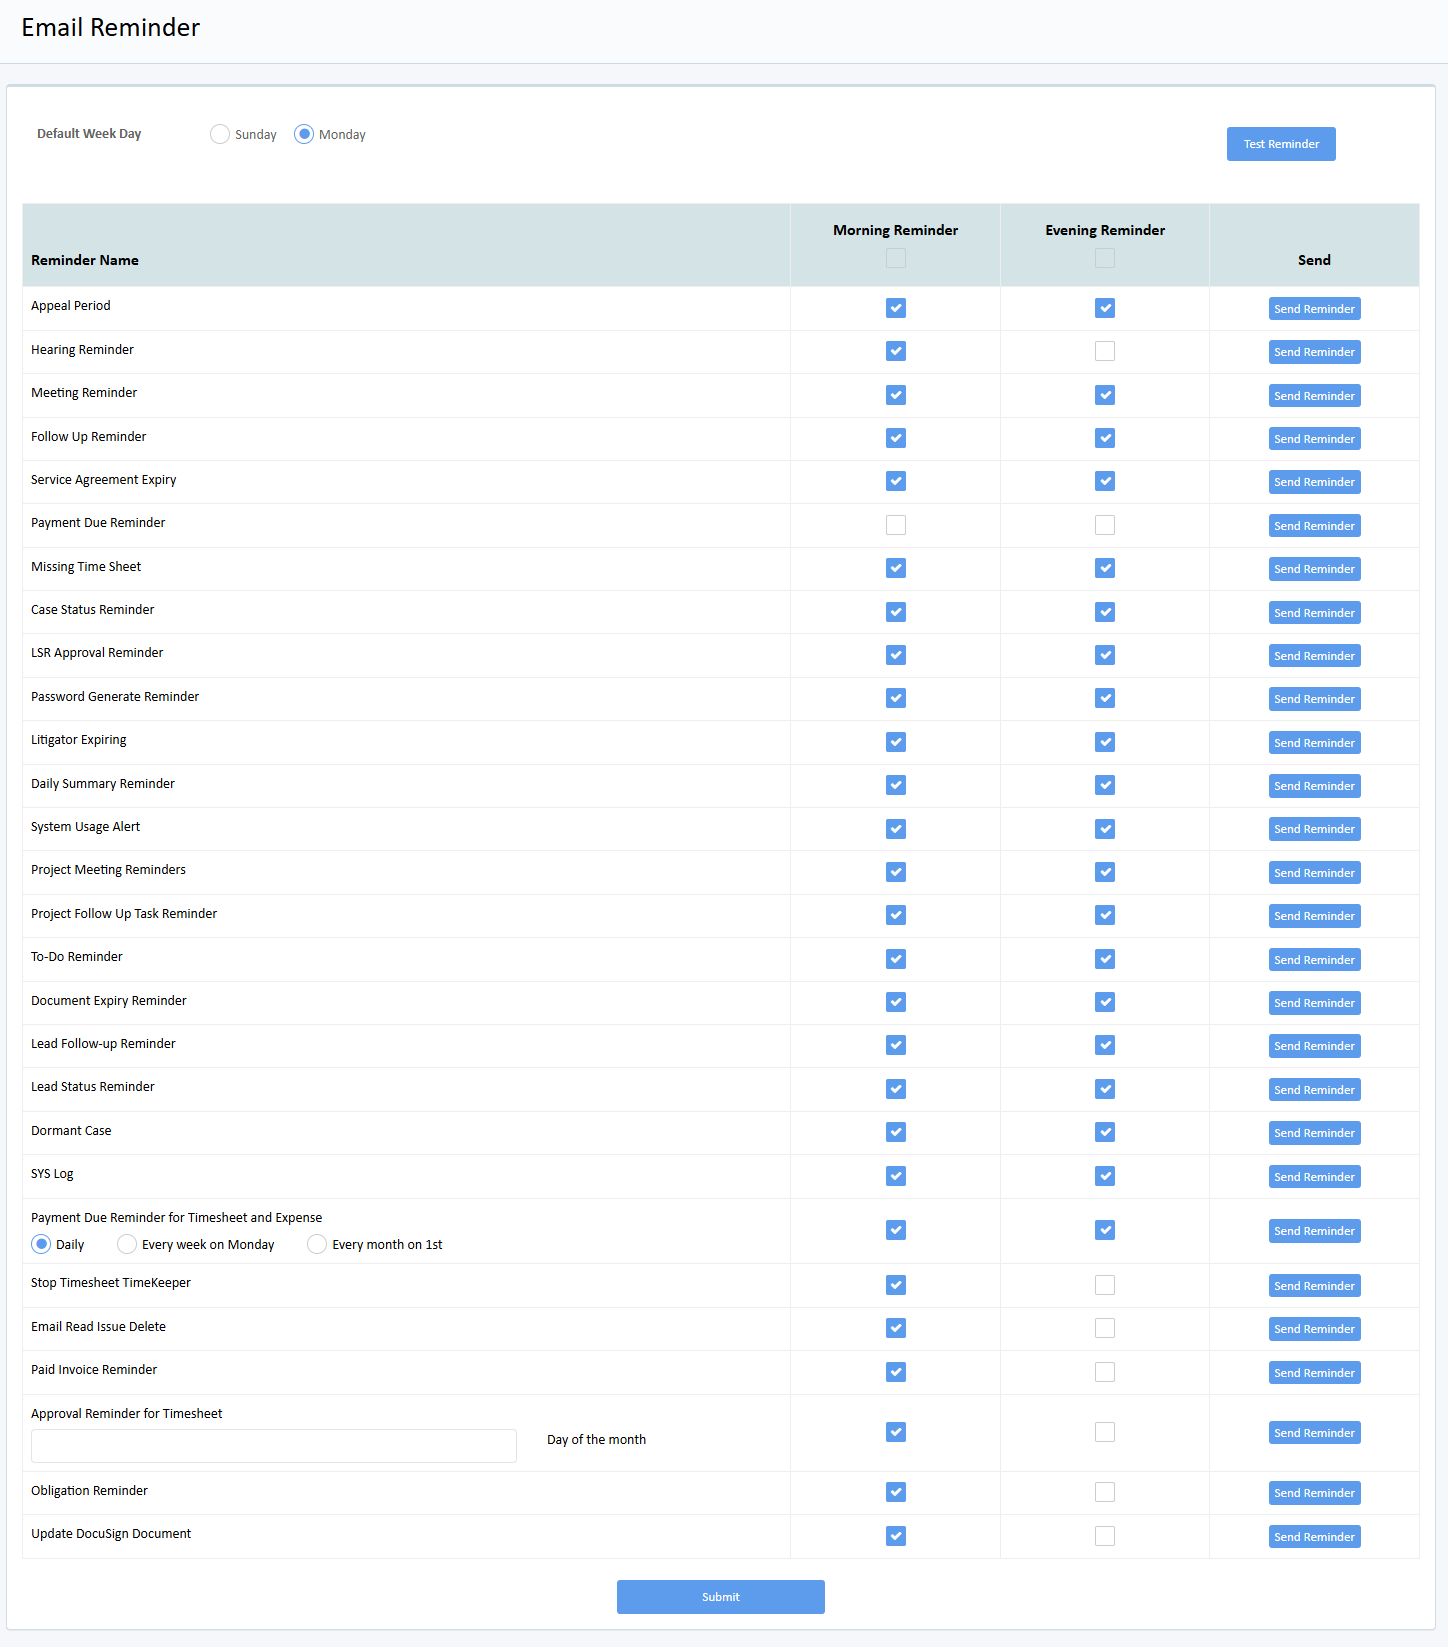The height and width of the screenshot is (1647, 1448).
Task: Uncheck Morning Reminder for Password Generate Reminder
Action: (x=896, y=698)
